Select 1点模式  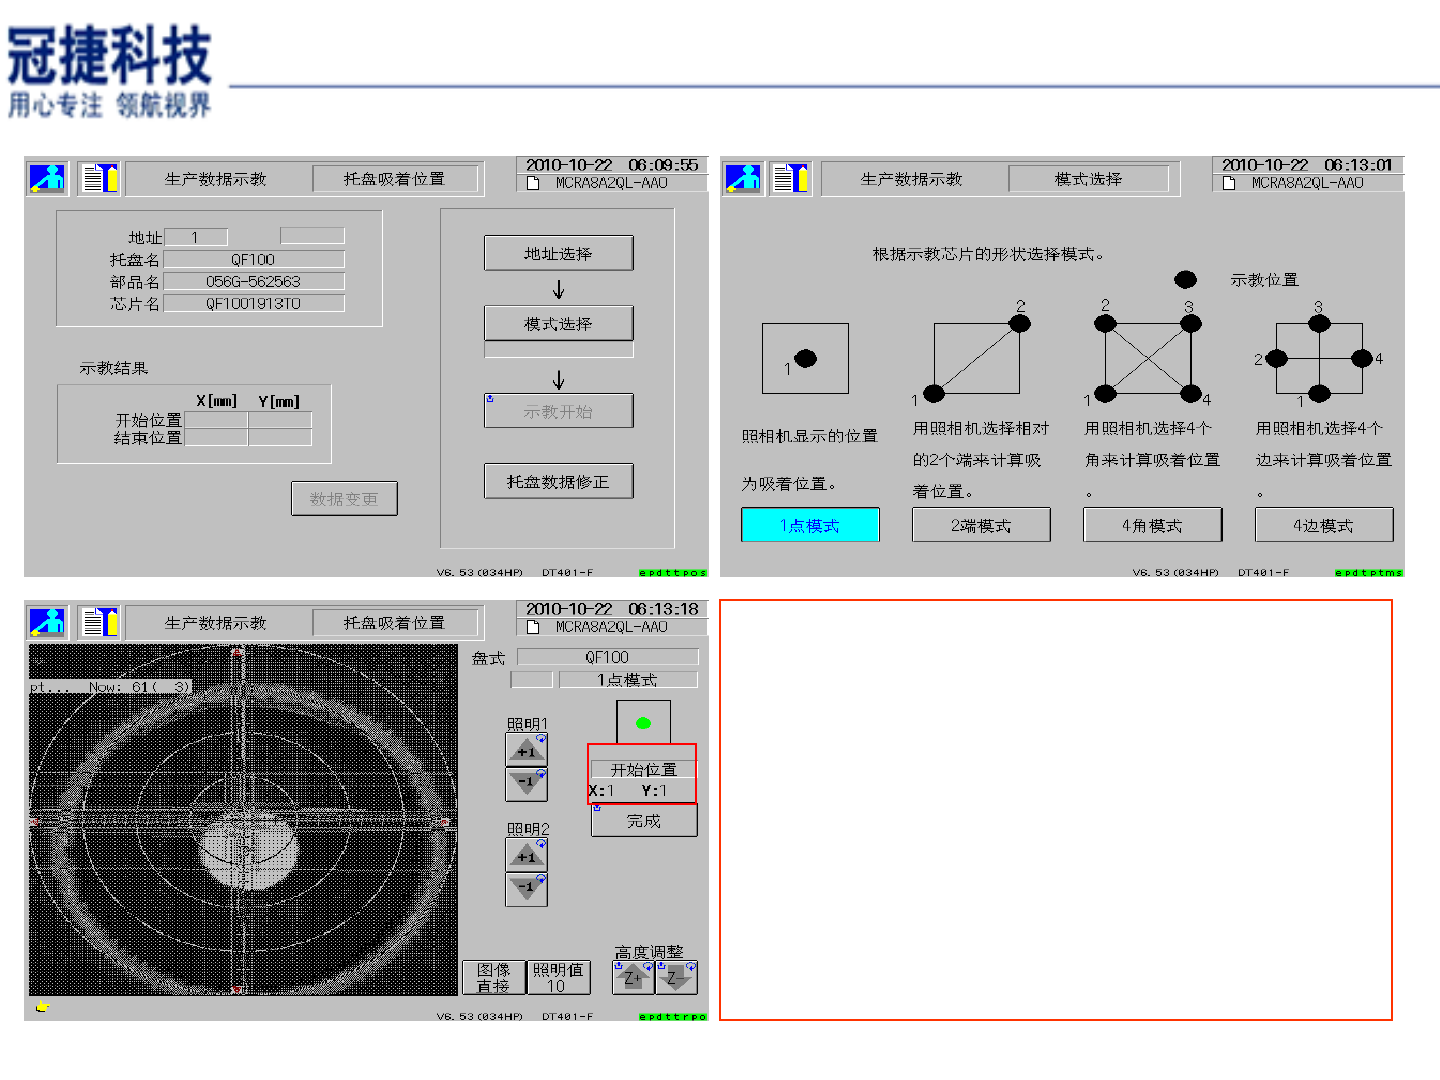click(810, 525)
